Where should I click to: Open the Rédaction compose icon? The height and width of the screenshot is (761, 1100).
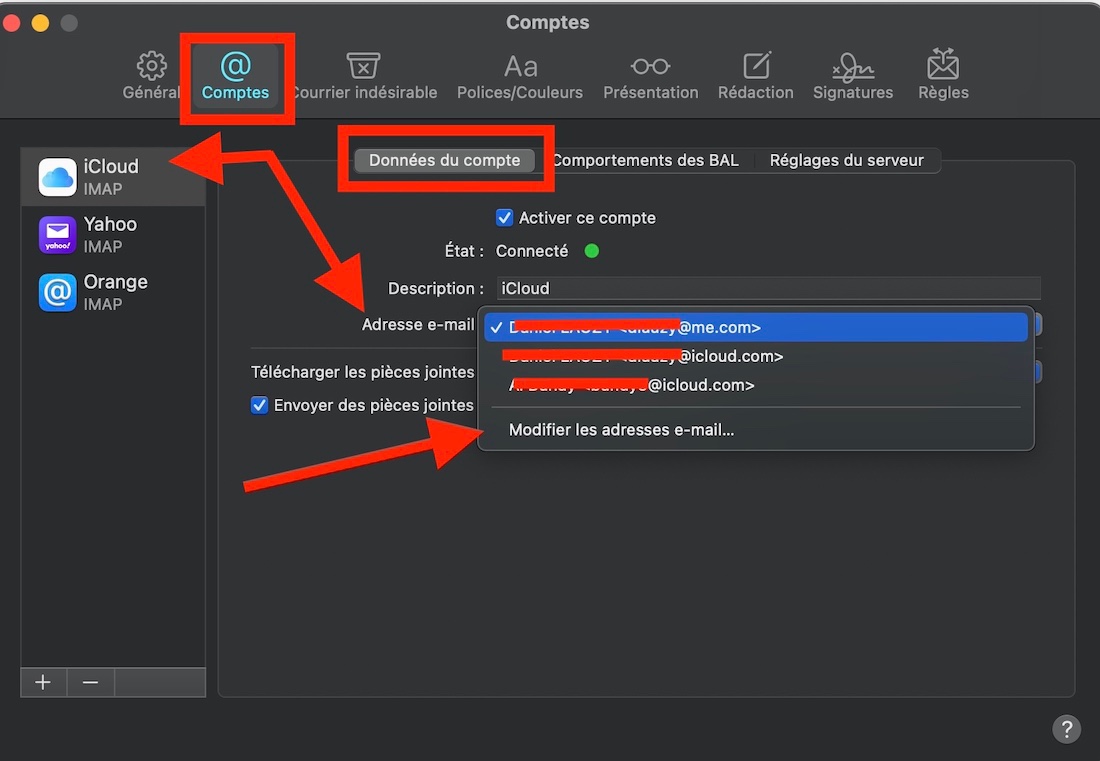[756, 67]
